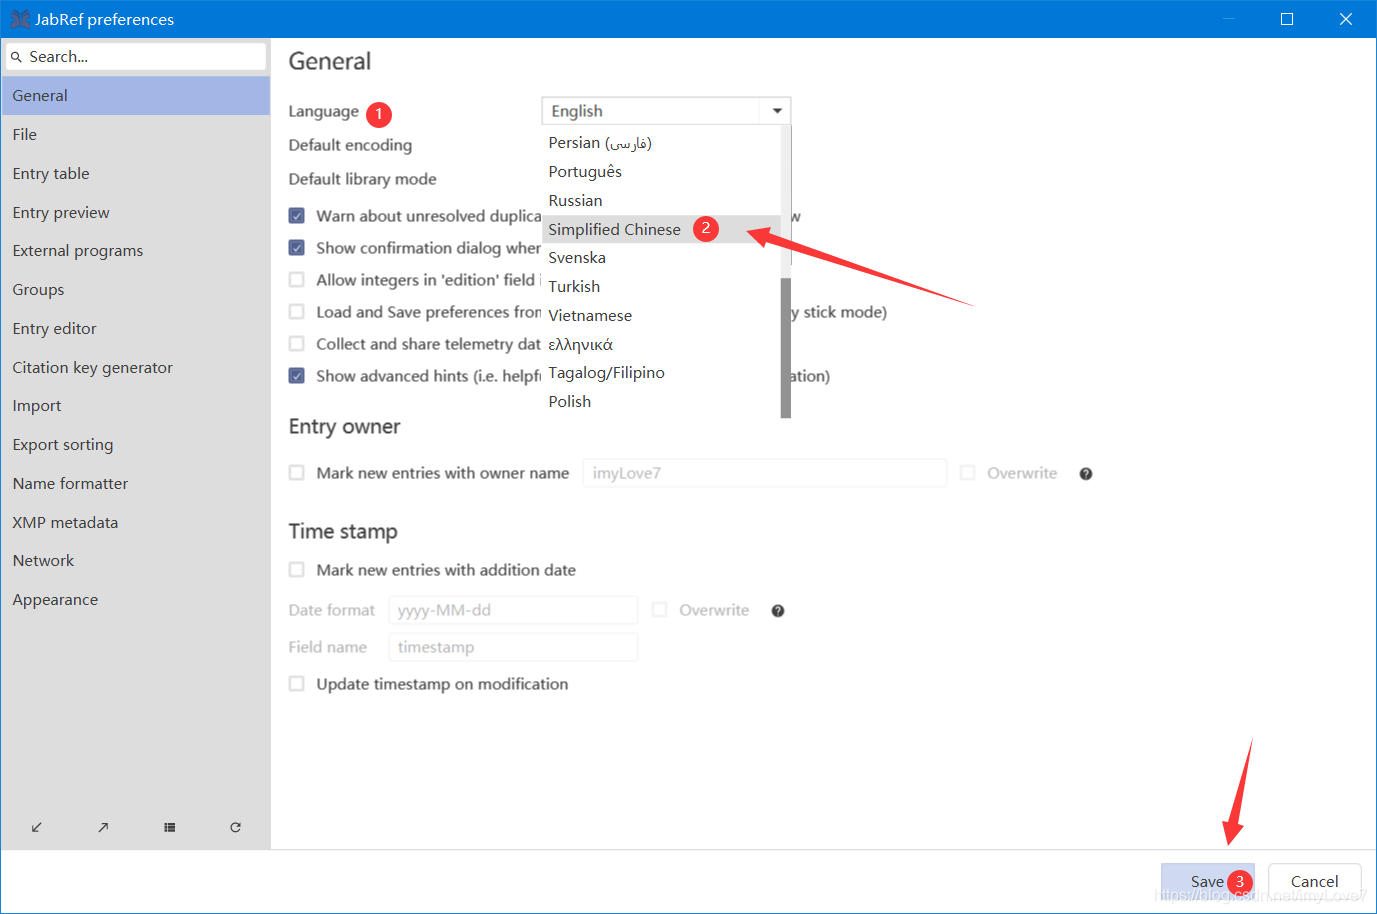
Task: Open the Entry preview section
Action: coord(135,213)
